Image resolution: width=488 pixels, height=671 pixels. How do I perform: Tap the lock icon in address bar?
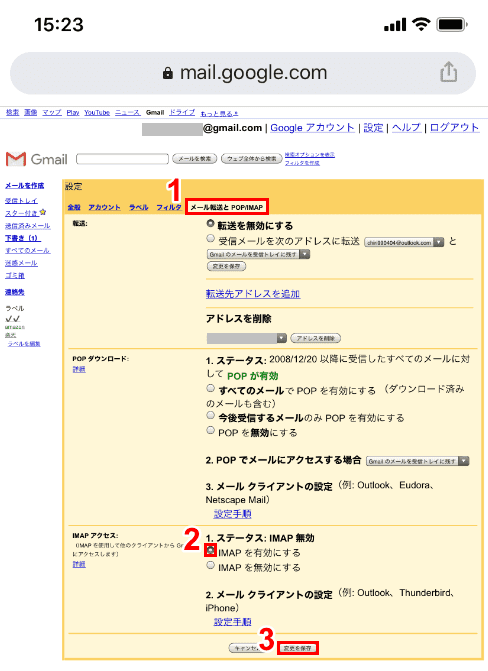tap(168, 73)
